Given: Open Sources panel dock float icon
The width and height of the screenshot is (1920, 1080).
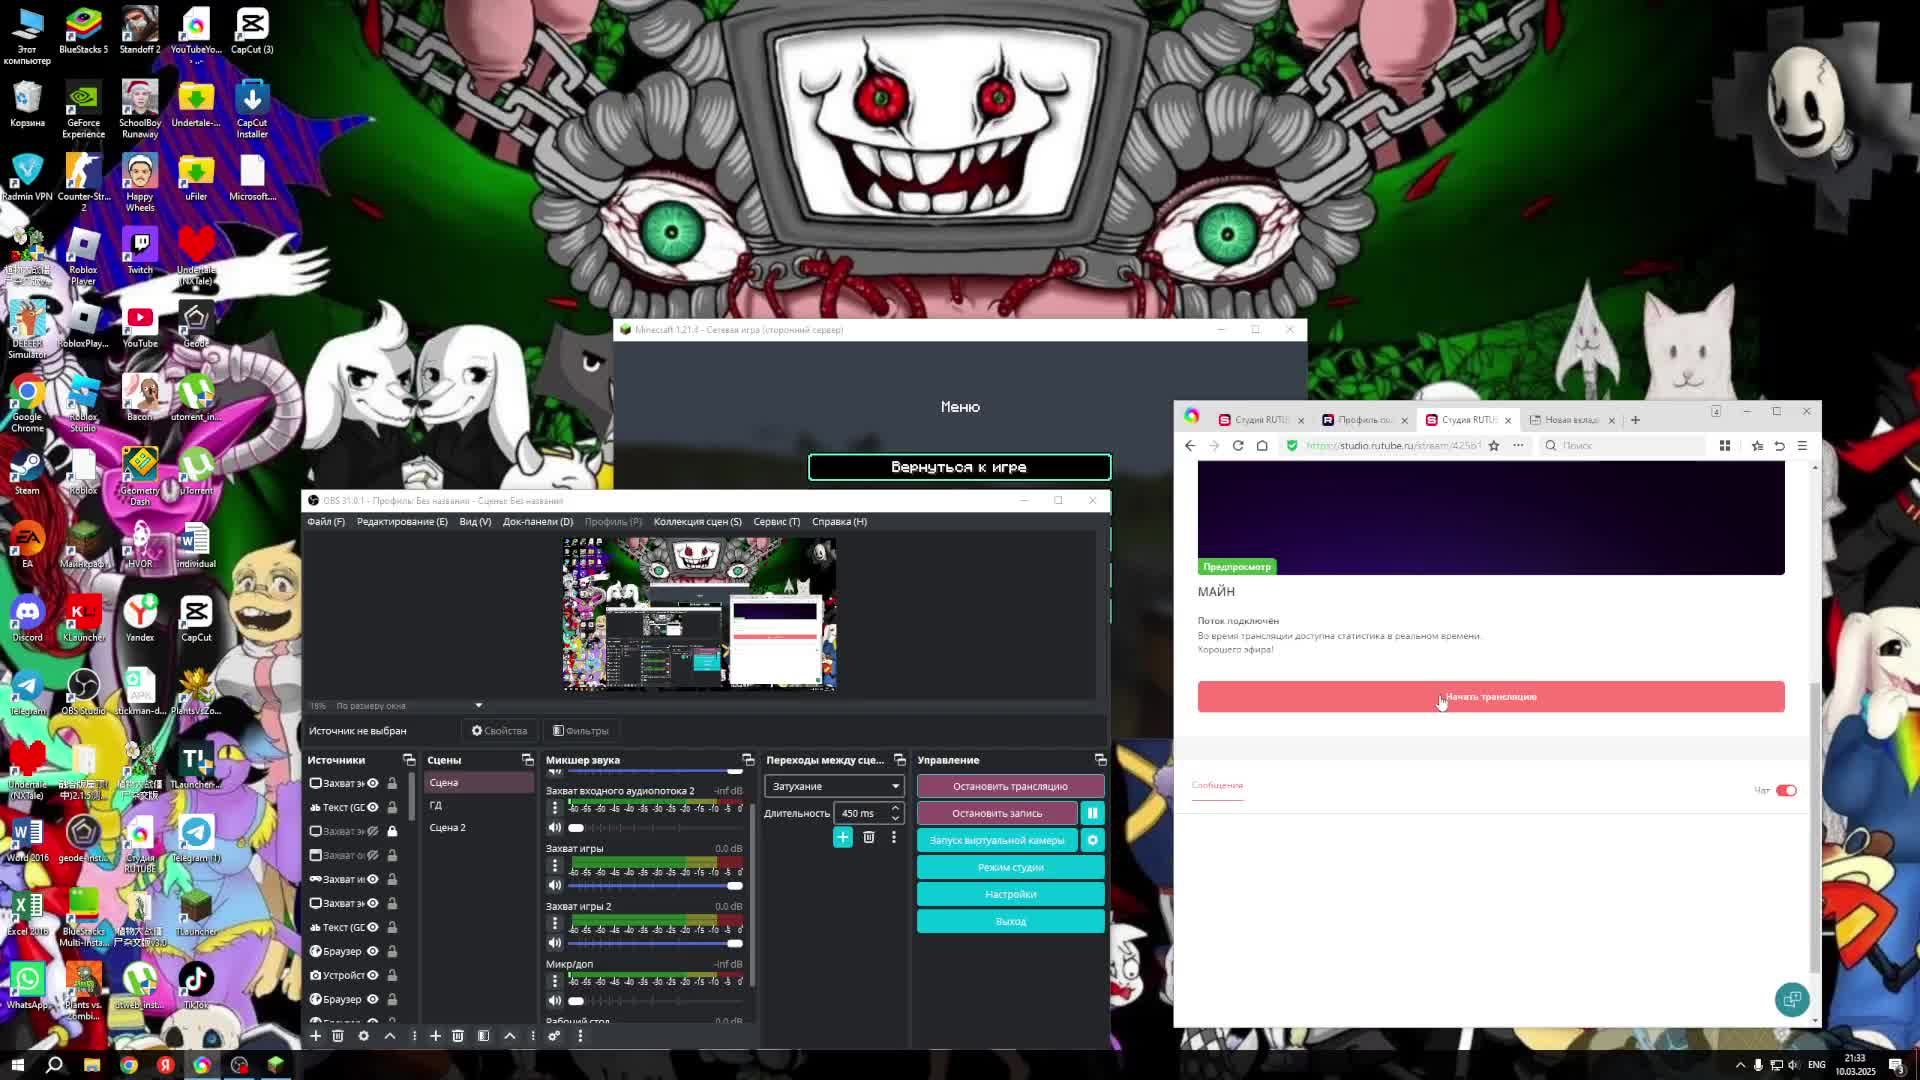Looking at the screenshot, I should pos(409,760).
